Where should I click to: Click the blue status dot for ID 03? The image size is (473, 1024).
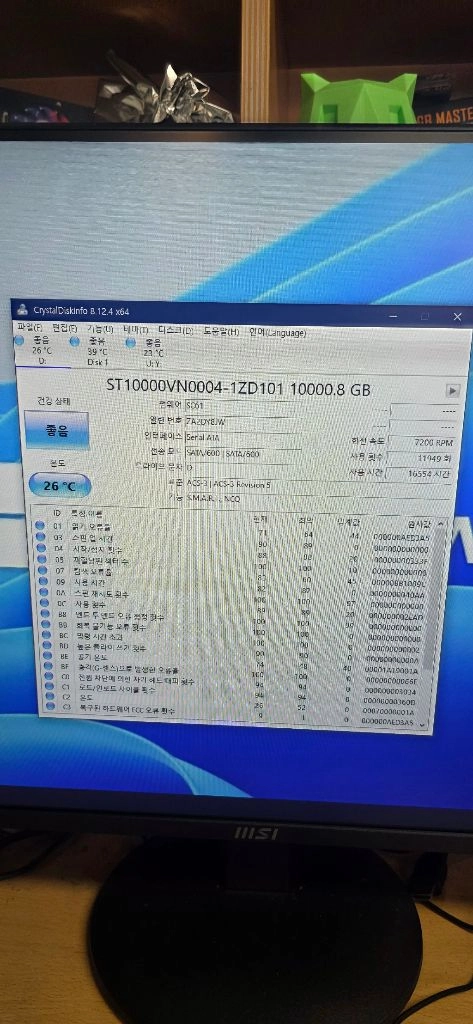coord(41,537)
